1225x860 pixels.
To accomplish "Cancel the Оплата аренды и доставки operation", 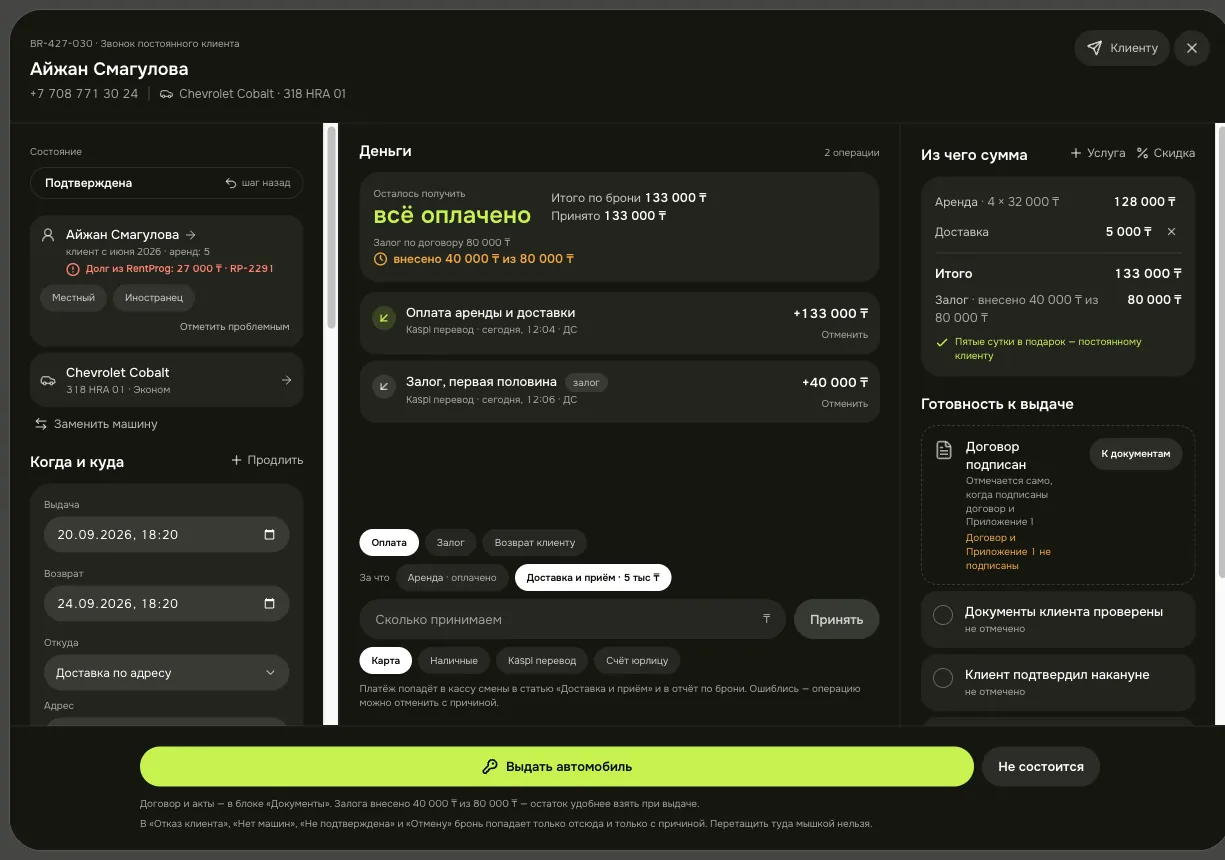I will 845,335.
